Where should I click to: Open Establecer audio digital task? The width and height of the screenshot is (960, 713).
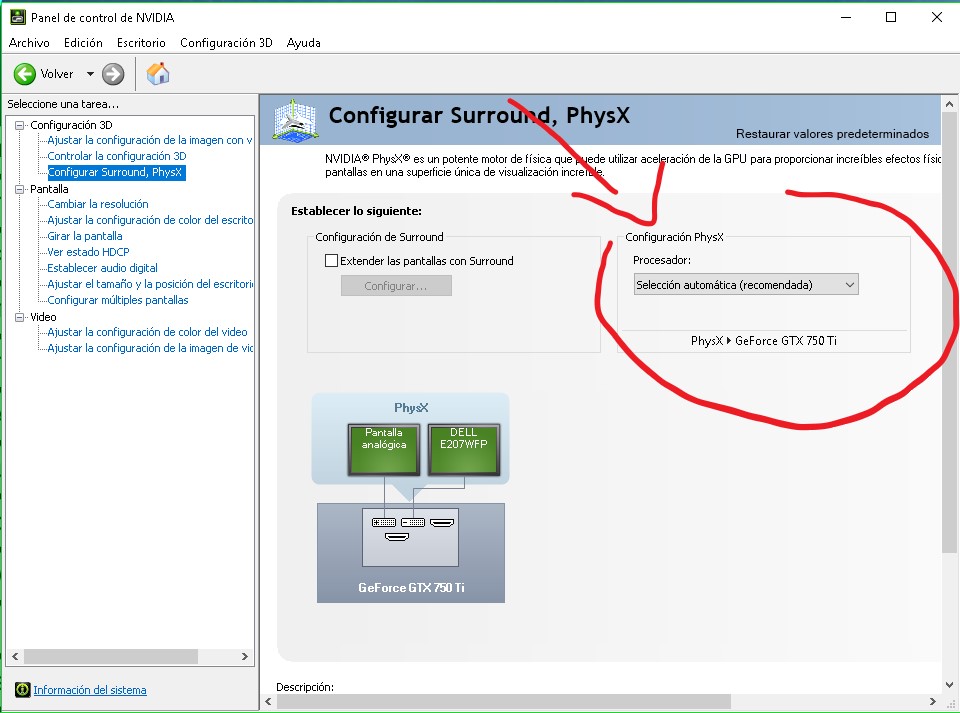(102, 268)
